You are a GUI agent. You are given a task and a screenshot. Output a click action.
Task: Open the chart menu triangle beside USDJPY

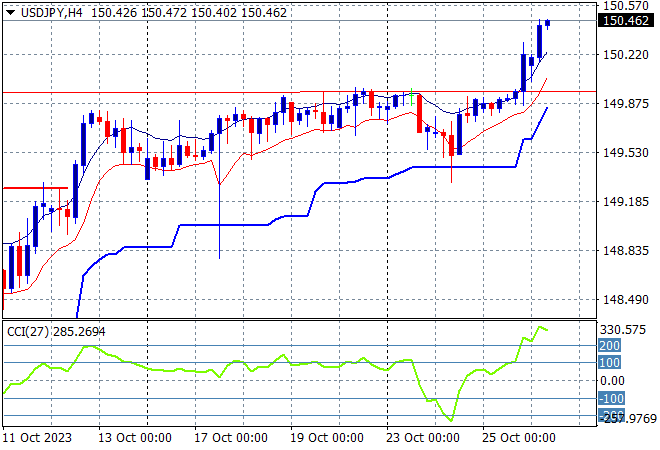[11, 13]
